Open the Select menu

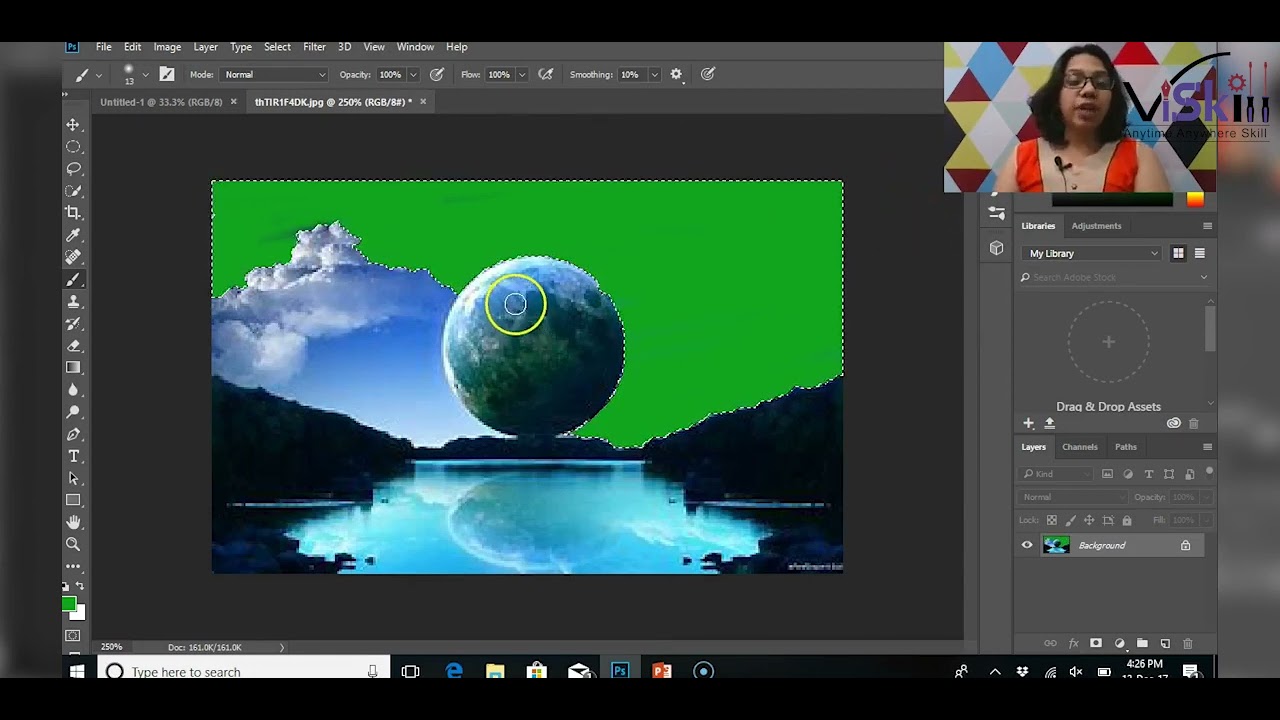point(277,47)
